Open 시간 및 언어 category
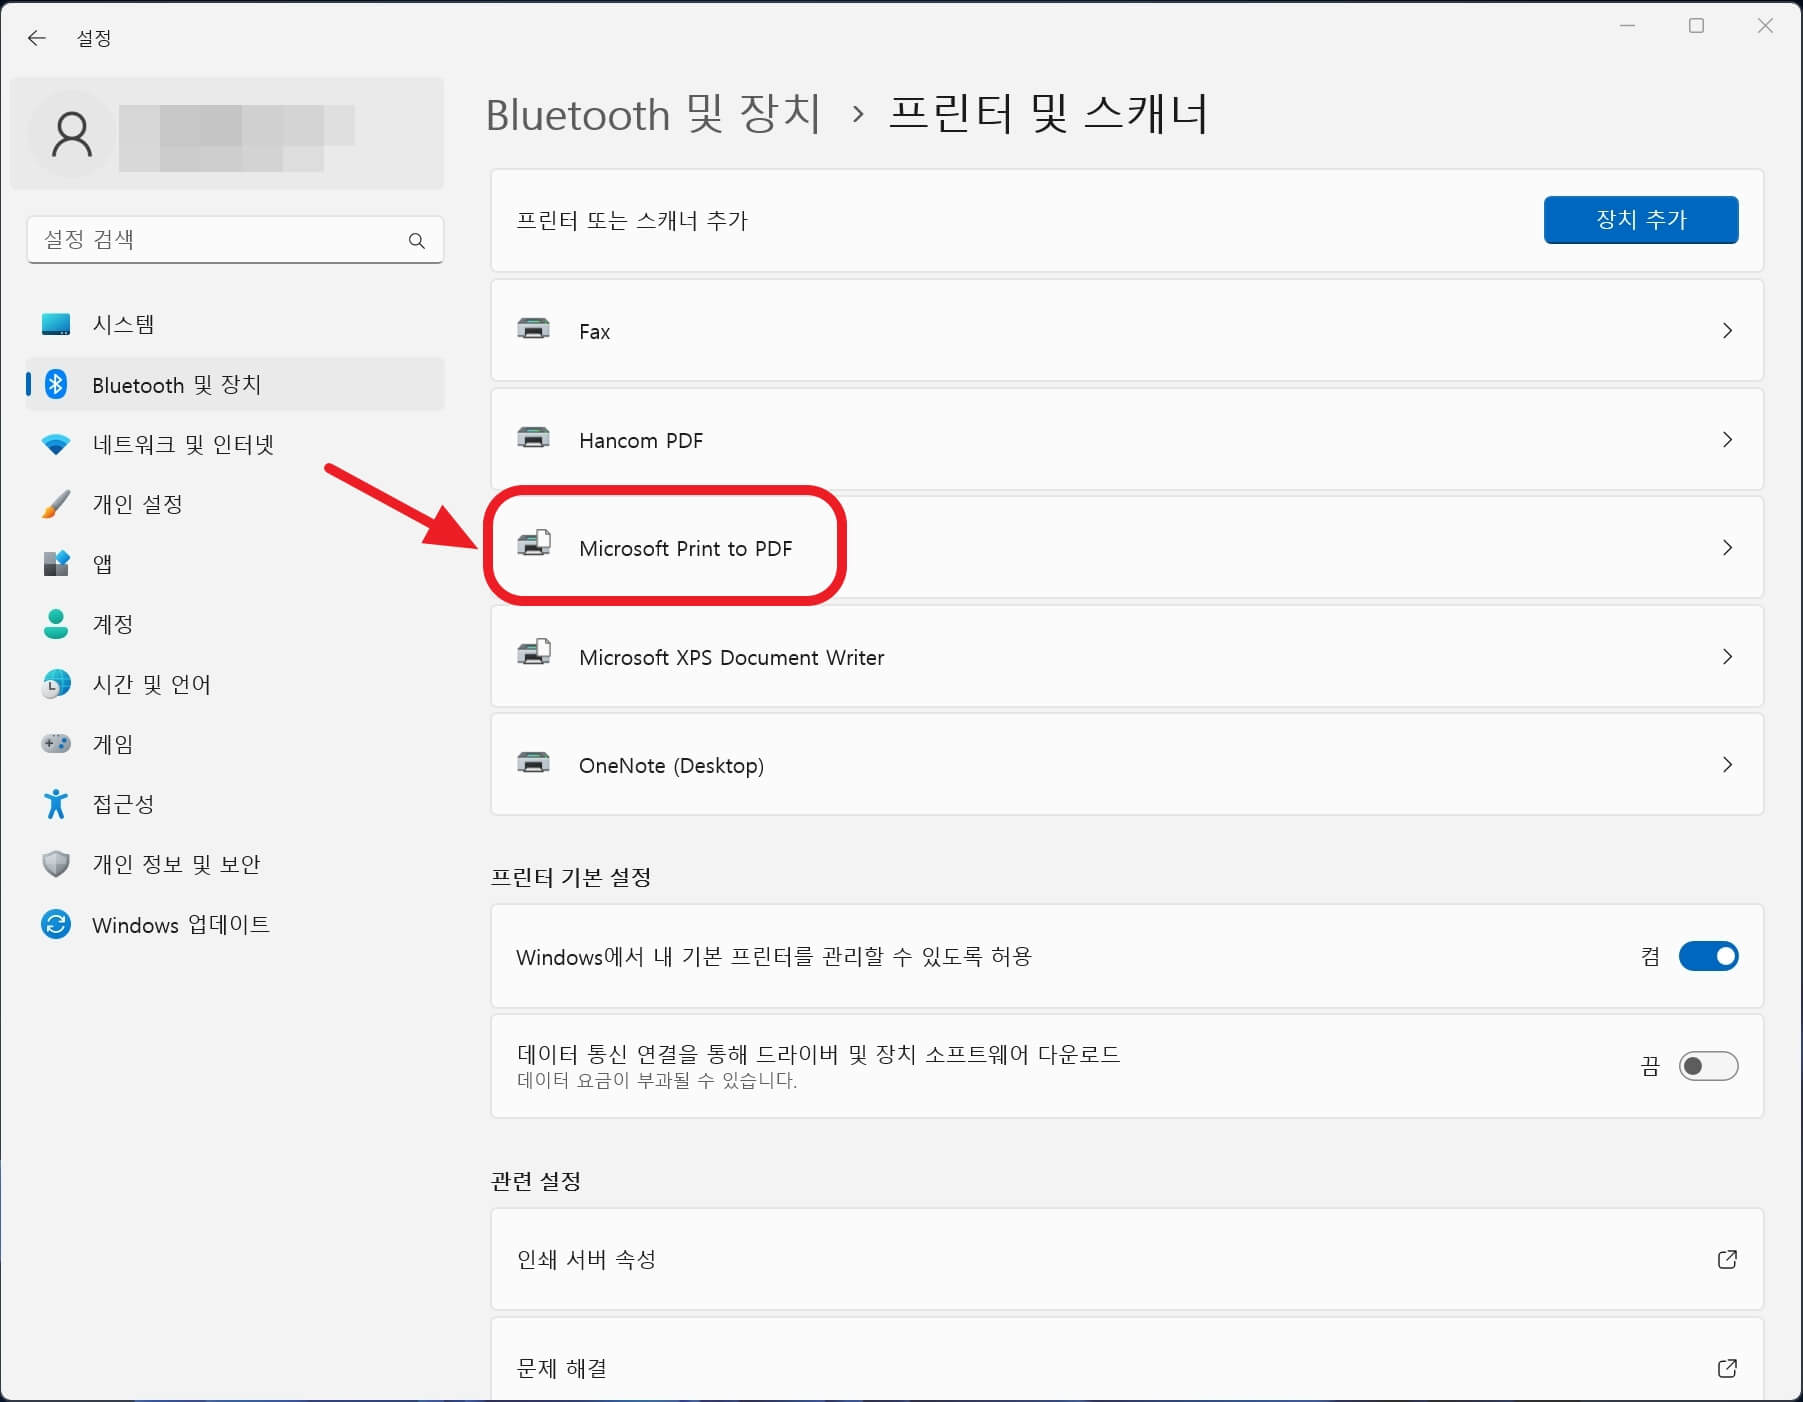 pos(235,684)
